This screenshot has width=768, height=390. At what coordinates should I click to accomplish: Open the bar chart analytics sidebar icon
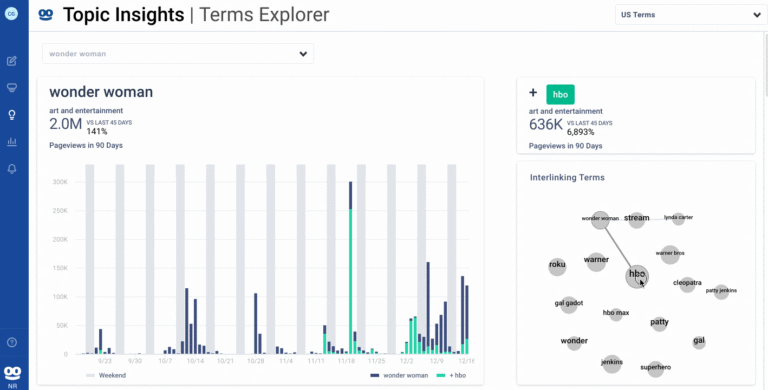(12, 142)
